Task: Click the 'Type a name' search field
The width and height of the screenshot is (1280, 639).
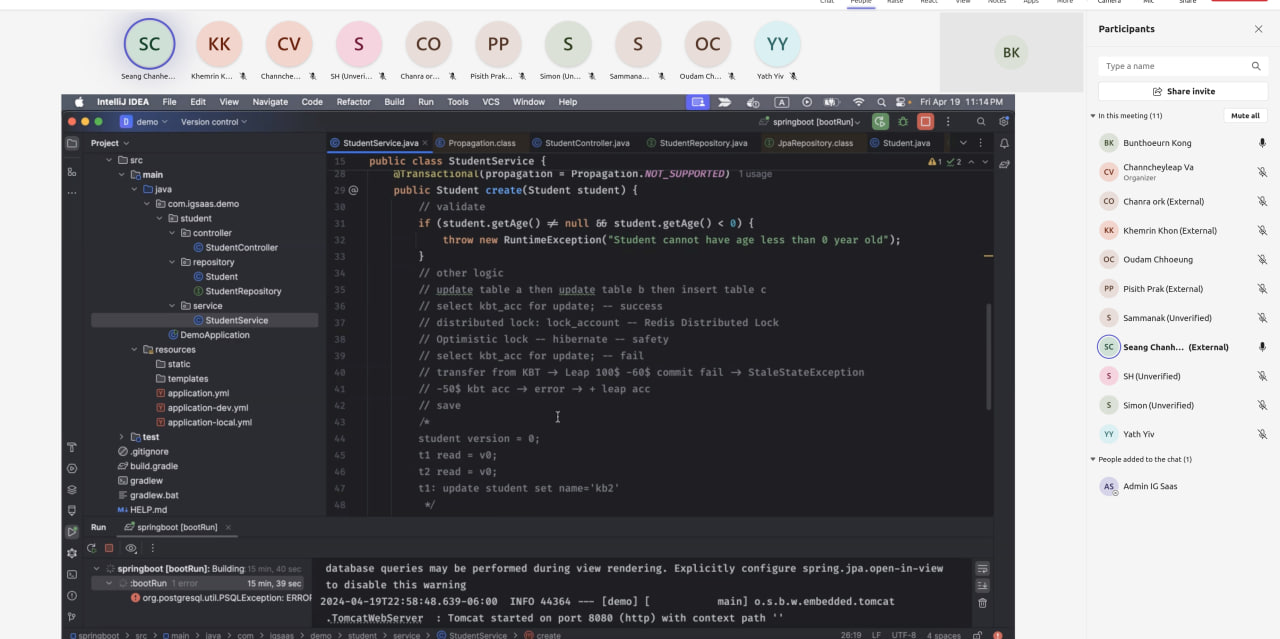Action: click(1183, 66)
